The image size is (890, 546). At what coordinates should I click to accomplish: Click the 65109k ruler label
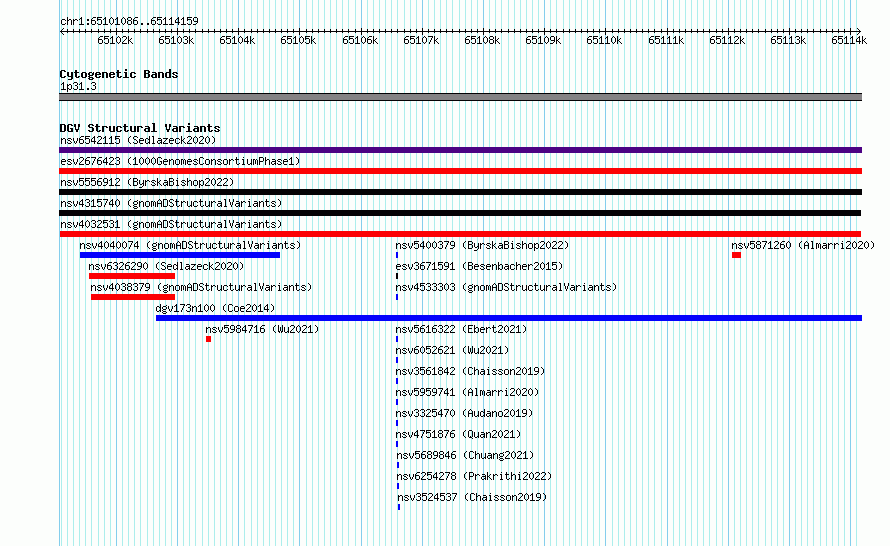[x=543, y=40]
